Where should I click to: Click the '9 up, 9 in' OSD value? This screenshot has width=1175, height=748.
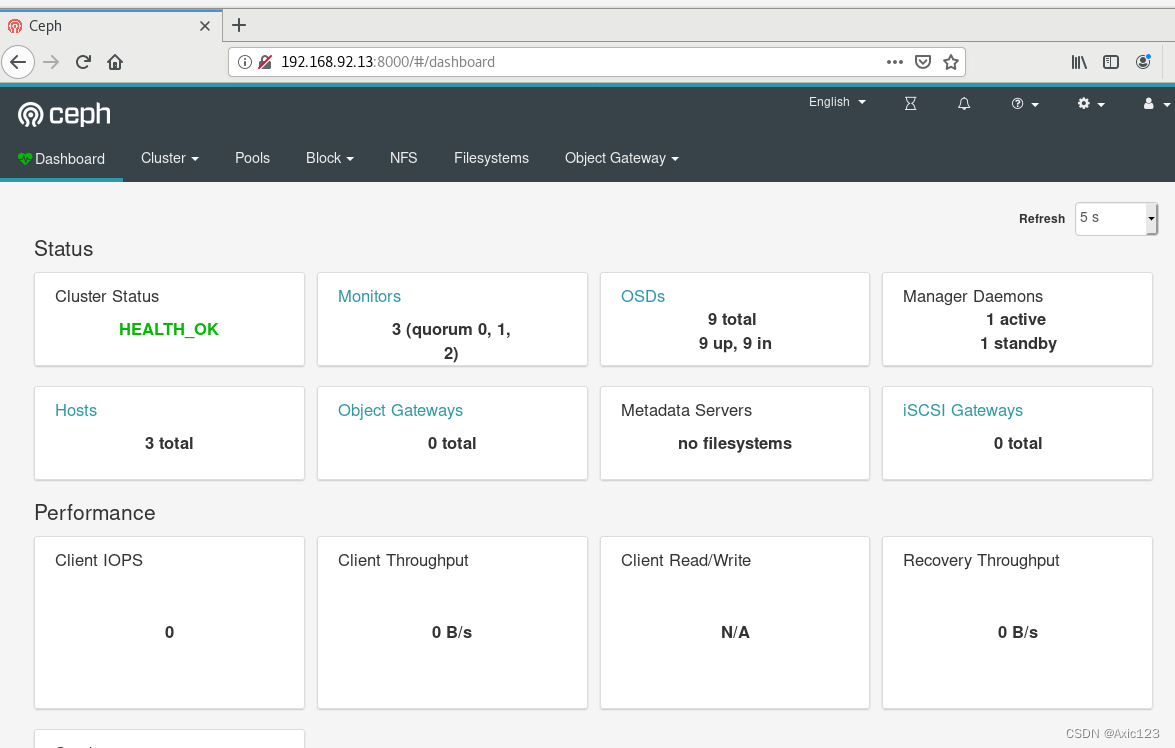(x=735, y=343)
